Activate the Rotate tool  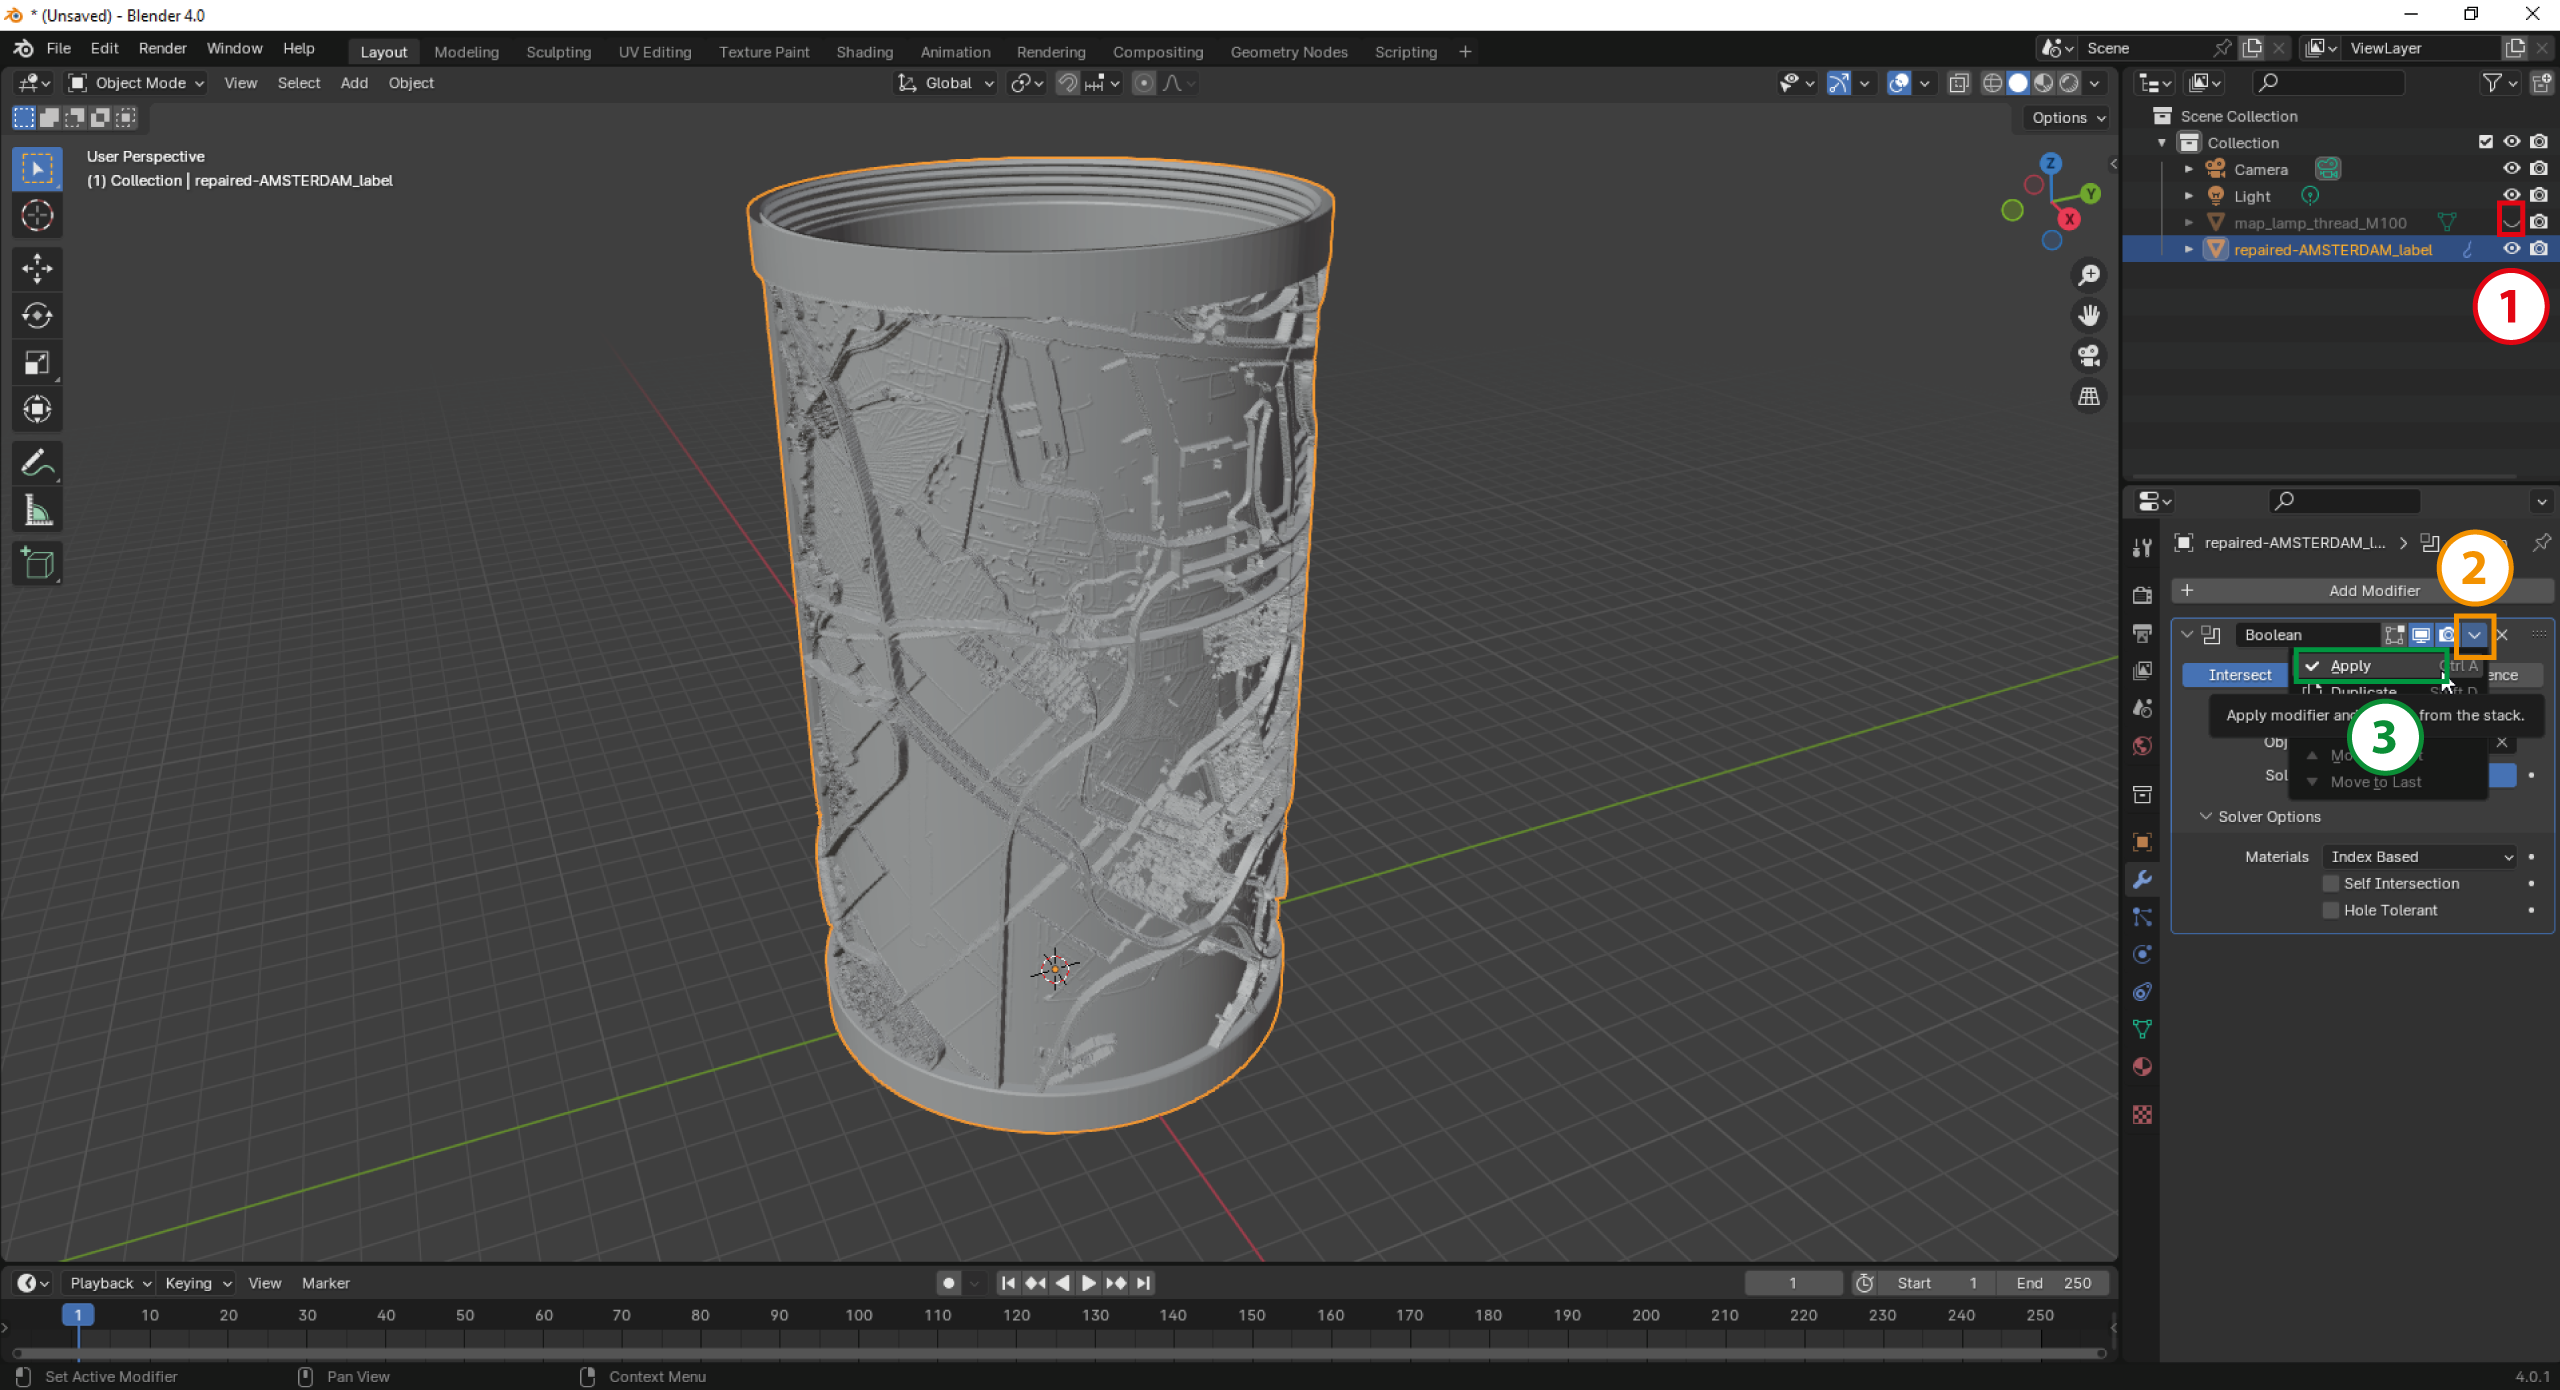pos(37,315)
